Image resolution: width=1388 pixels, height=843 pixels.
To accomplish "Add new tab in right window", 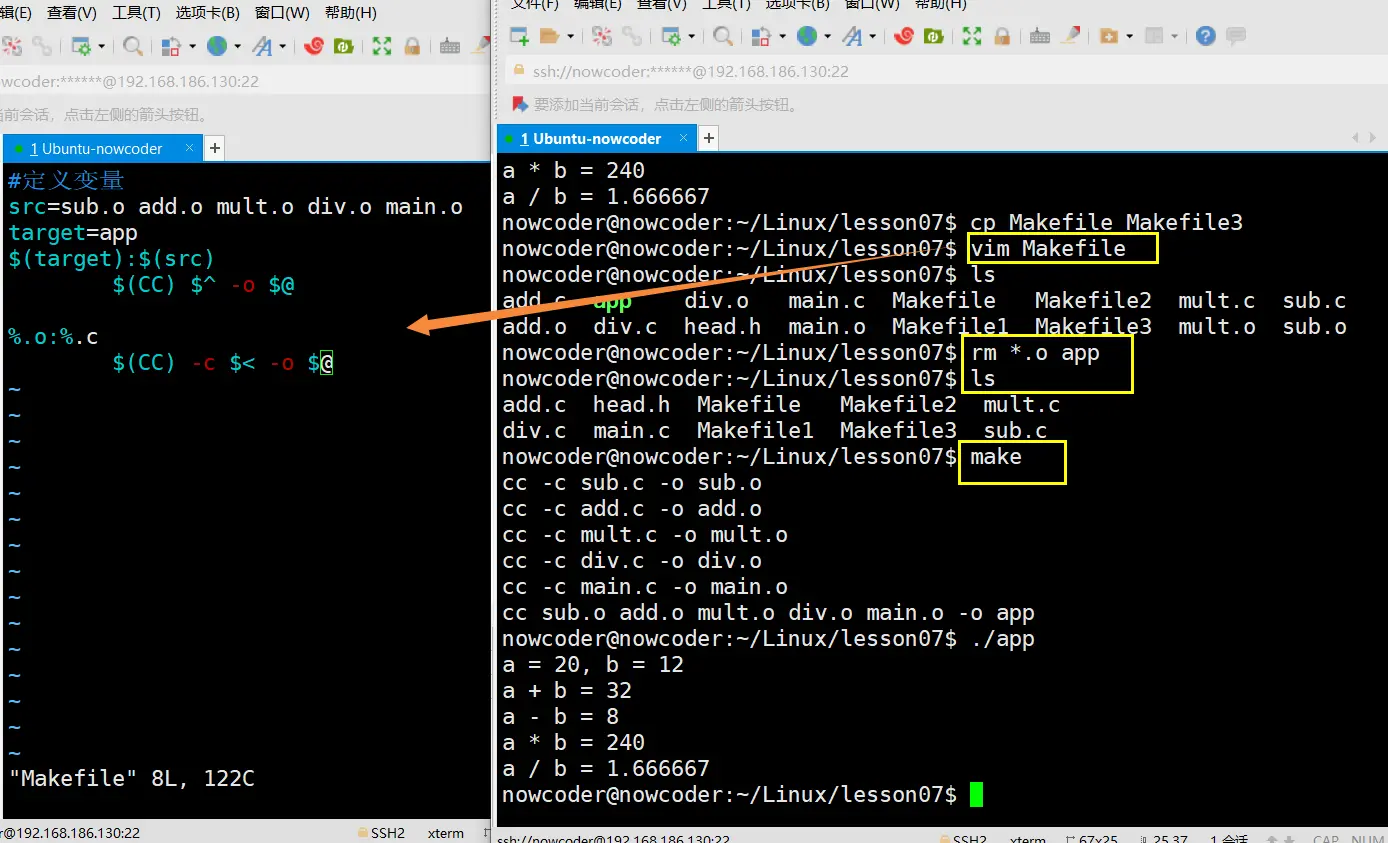I will (709, 139).
